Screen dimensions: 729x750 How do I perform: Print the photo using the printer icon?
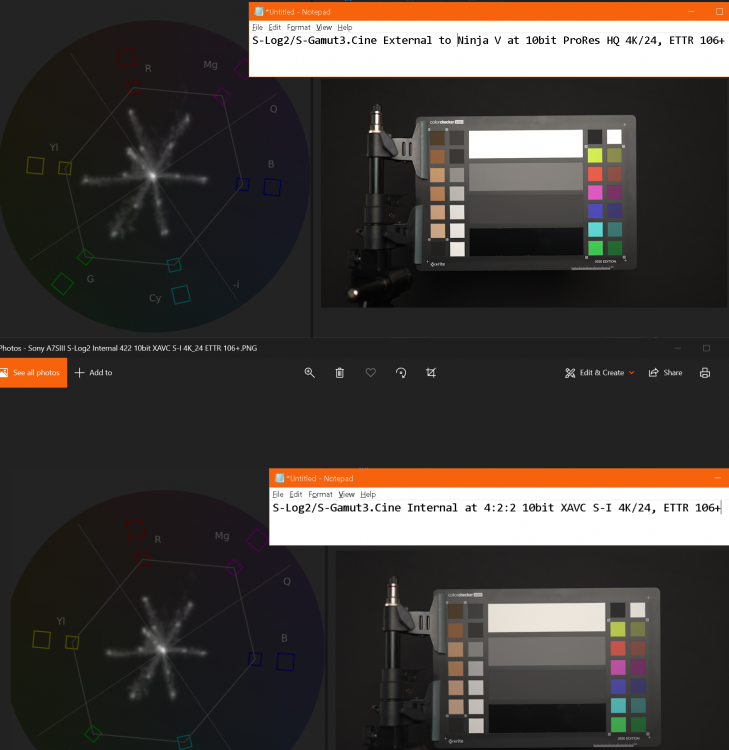705,372
